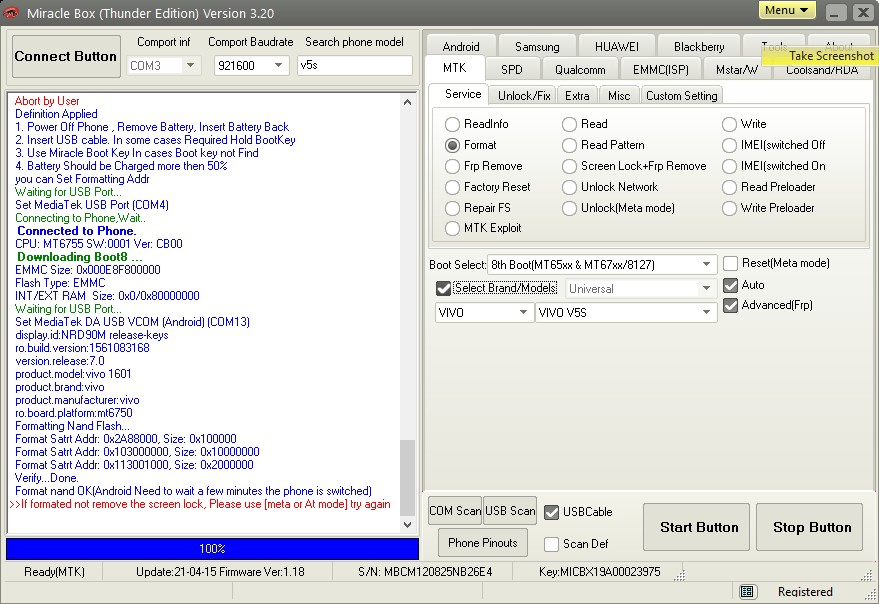
Task: Select the Frp Remove radio option
Action: tap(452, 167)
